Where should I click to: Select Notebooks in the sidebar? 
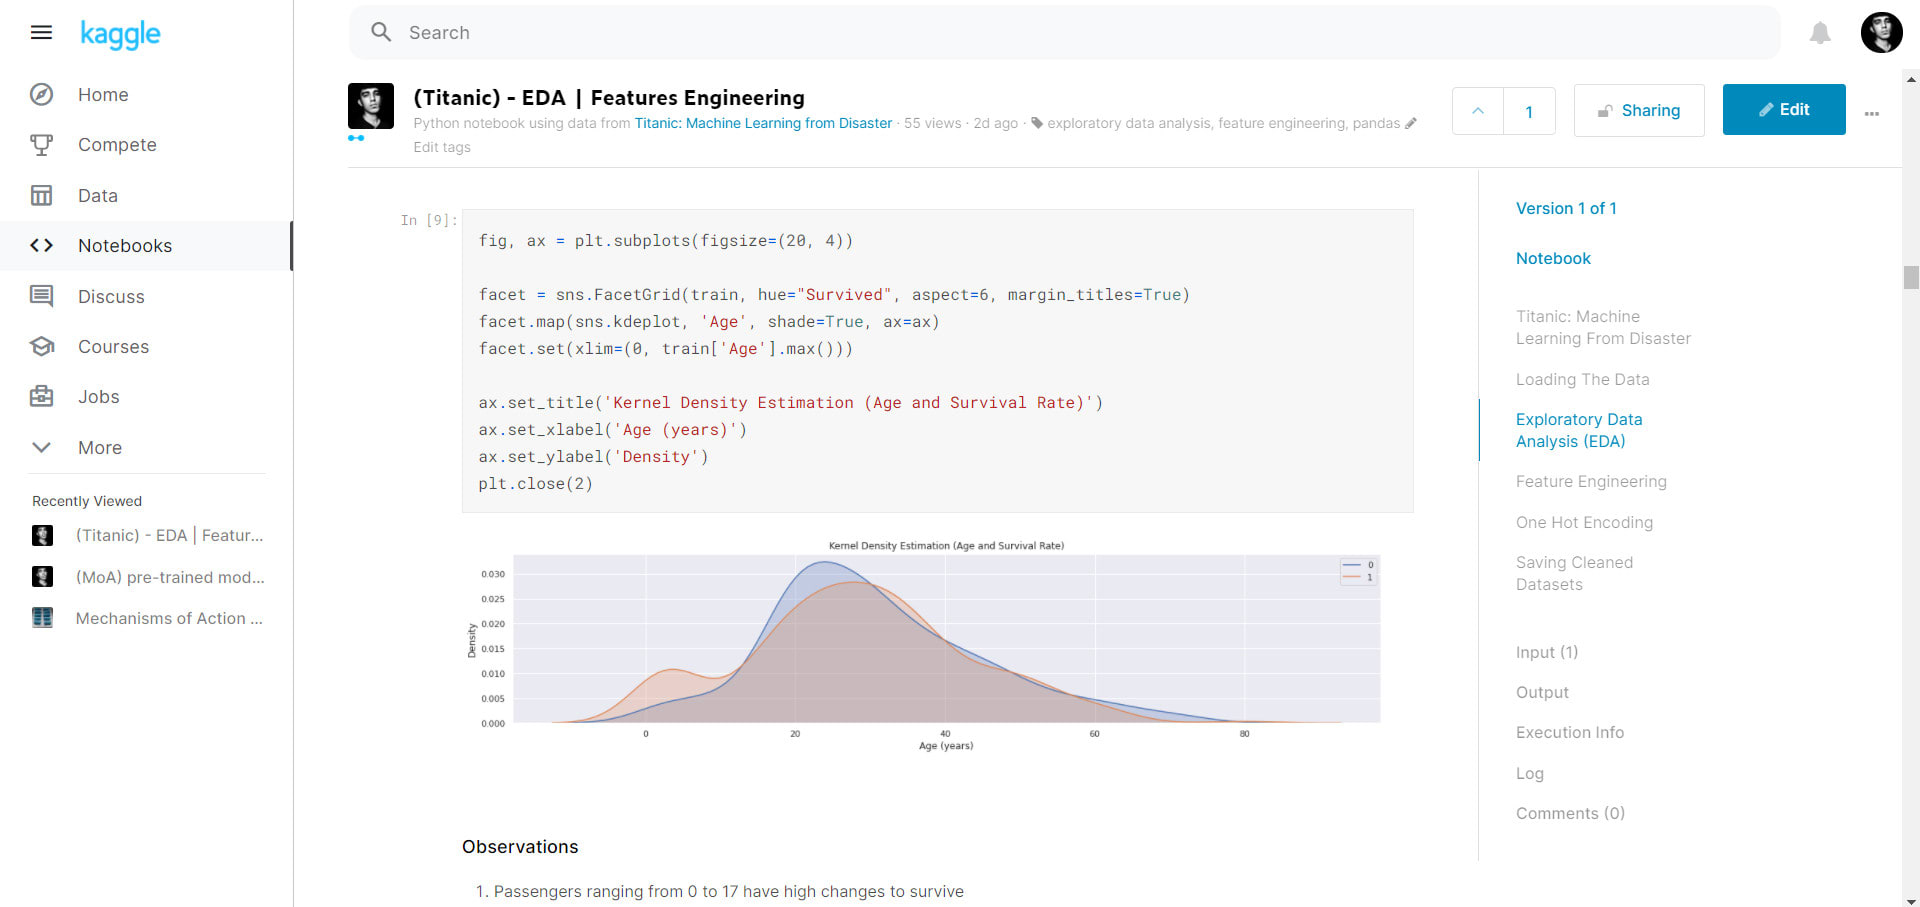[125, 246]
